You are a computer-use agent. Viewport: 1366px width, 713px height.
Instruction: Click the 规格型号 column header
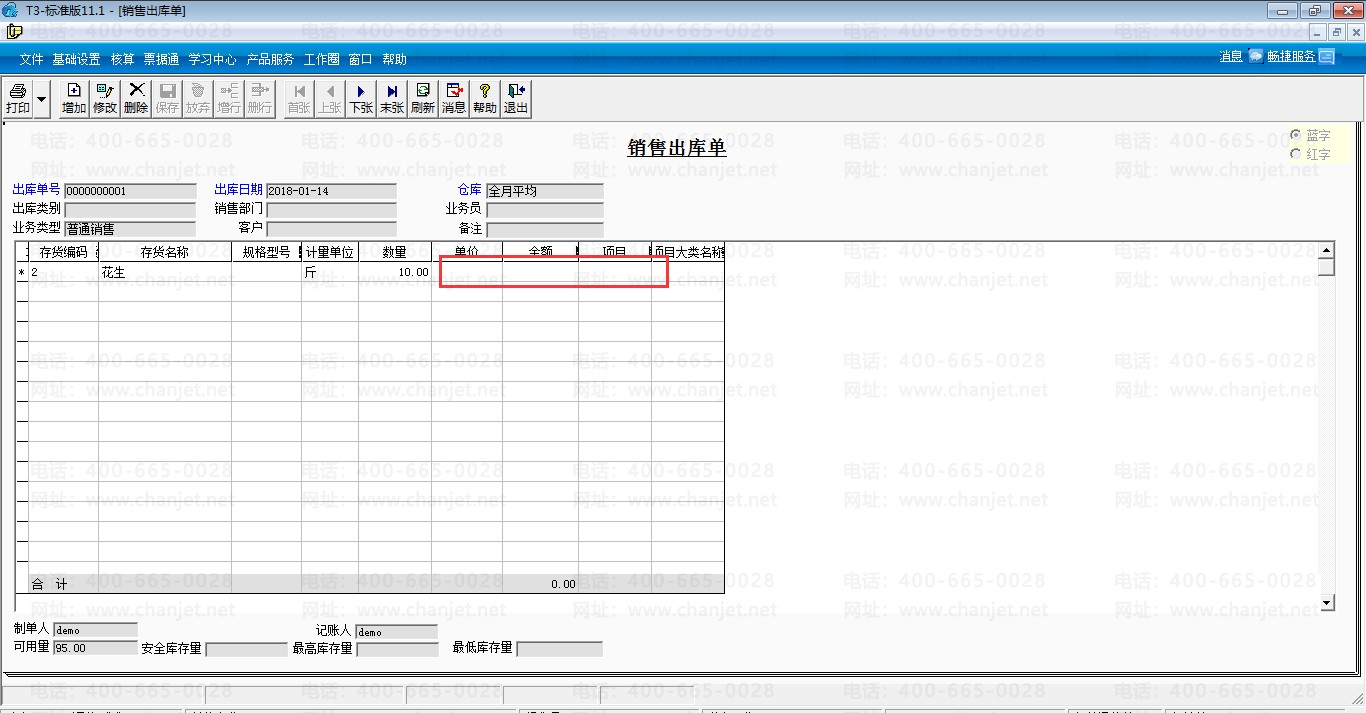[x=266, y=252]
